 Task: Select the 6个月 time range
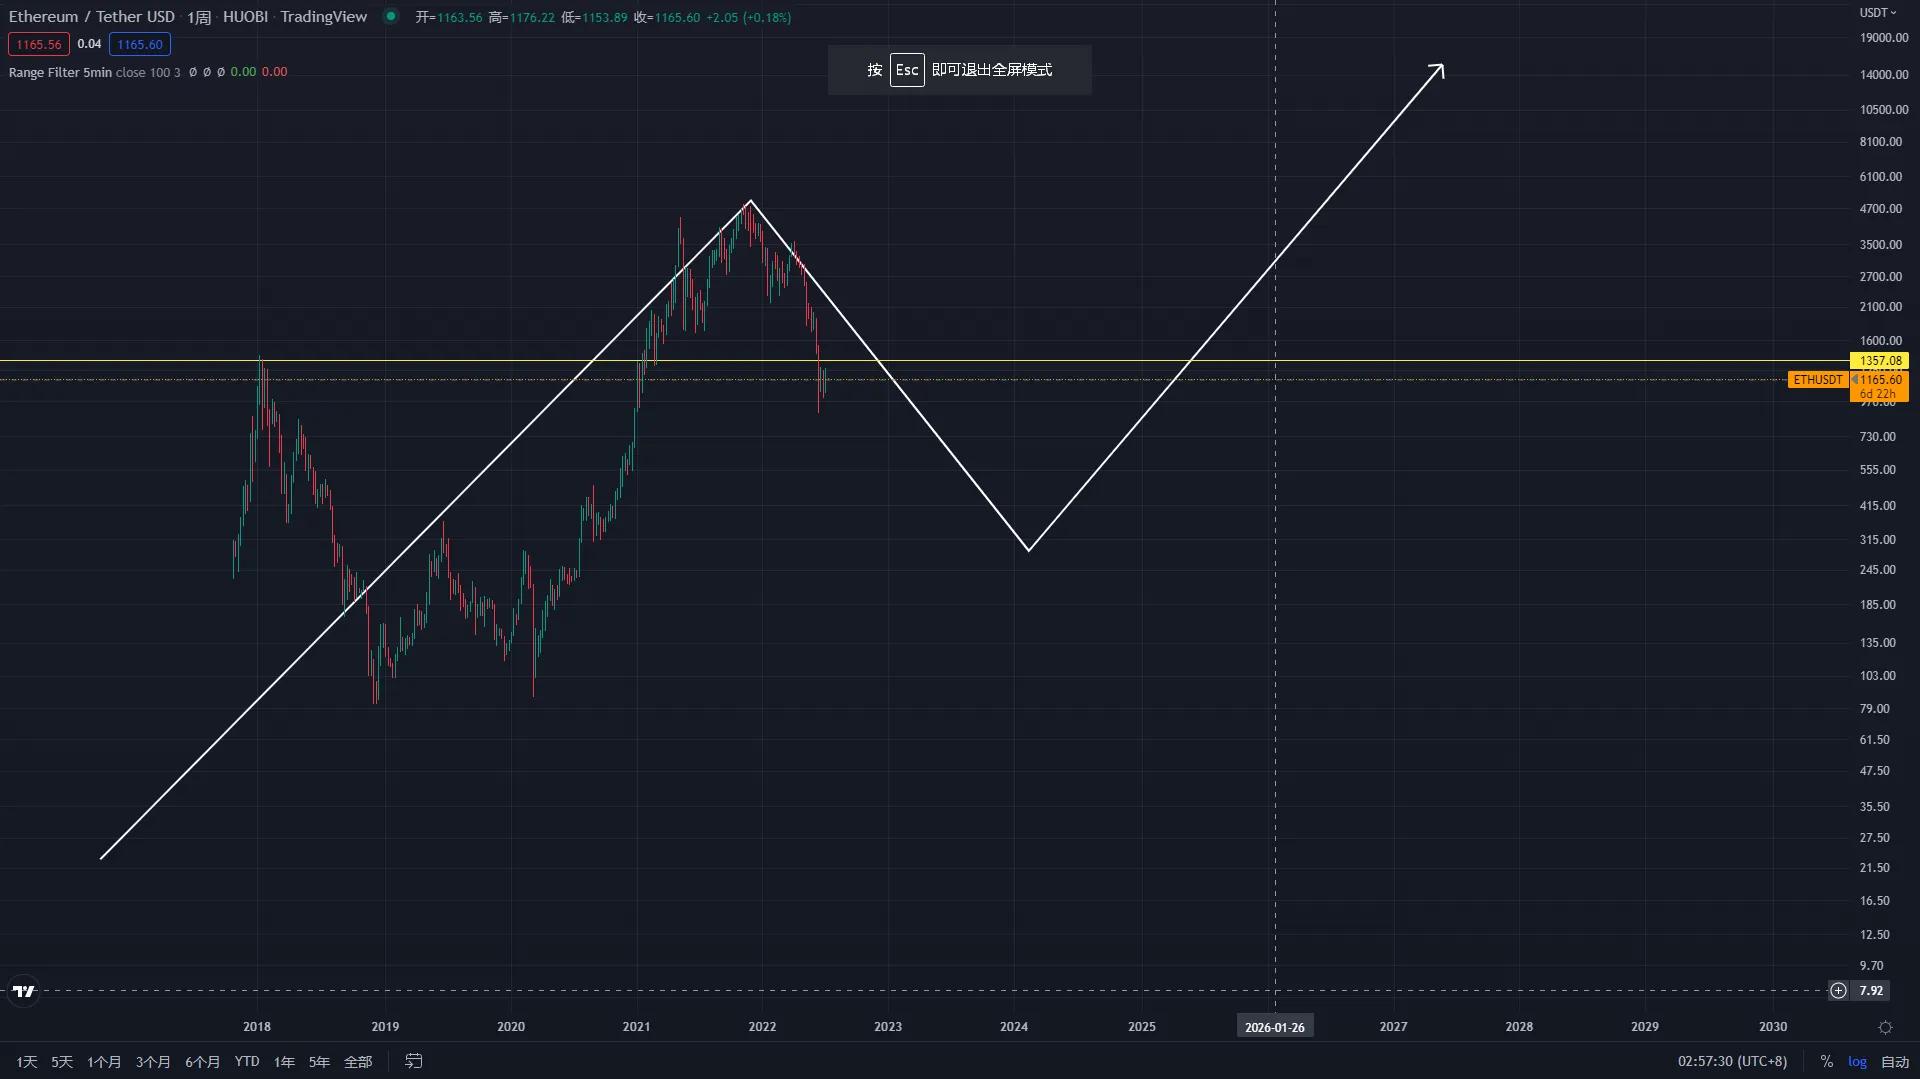[202, 1061]
